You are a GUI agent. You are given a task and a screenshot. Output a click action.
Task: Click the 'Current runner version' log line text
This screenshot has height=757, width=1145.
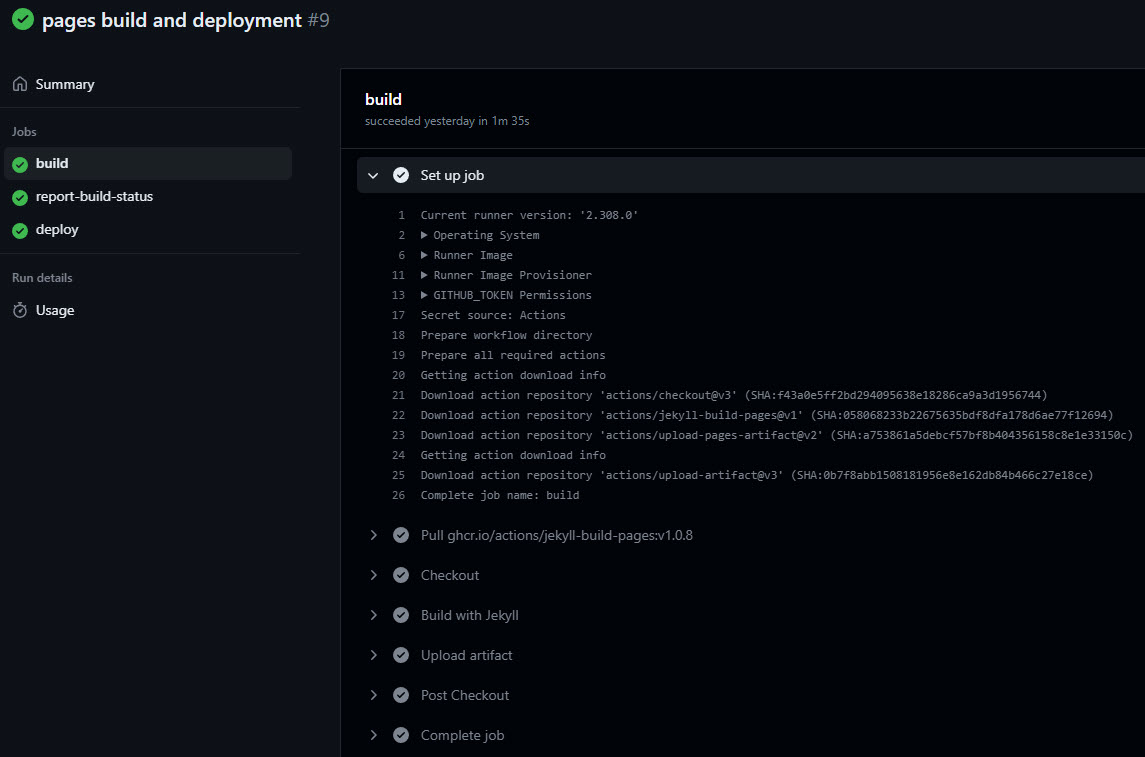(x=529, y=215)
